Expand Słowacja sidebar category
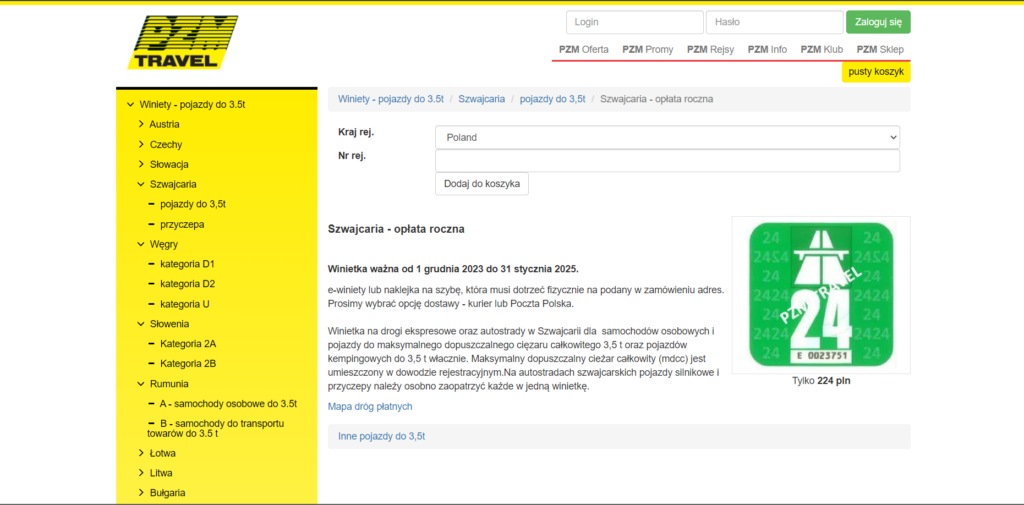This screenshot has width=1024, height=505. click(x=141, y=164)
